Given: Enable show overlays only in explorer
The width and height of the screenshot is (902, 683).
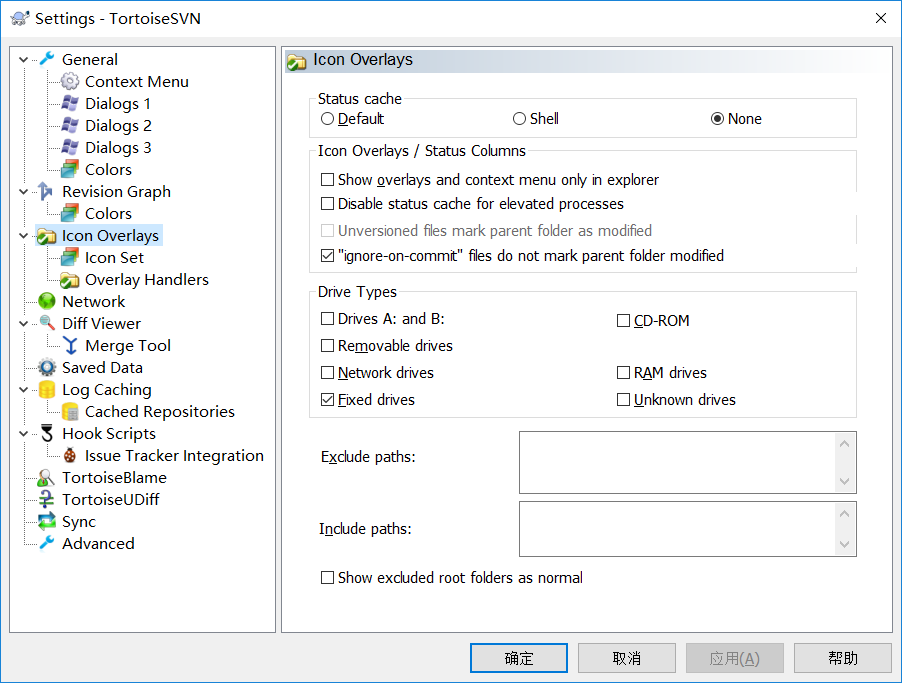Looking at the screenshot, I should point(327,180).
